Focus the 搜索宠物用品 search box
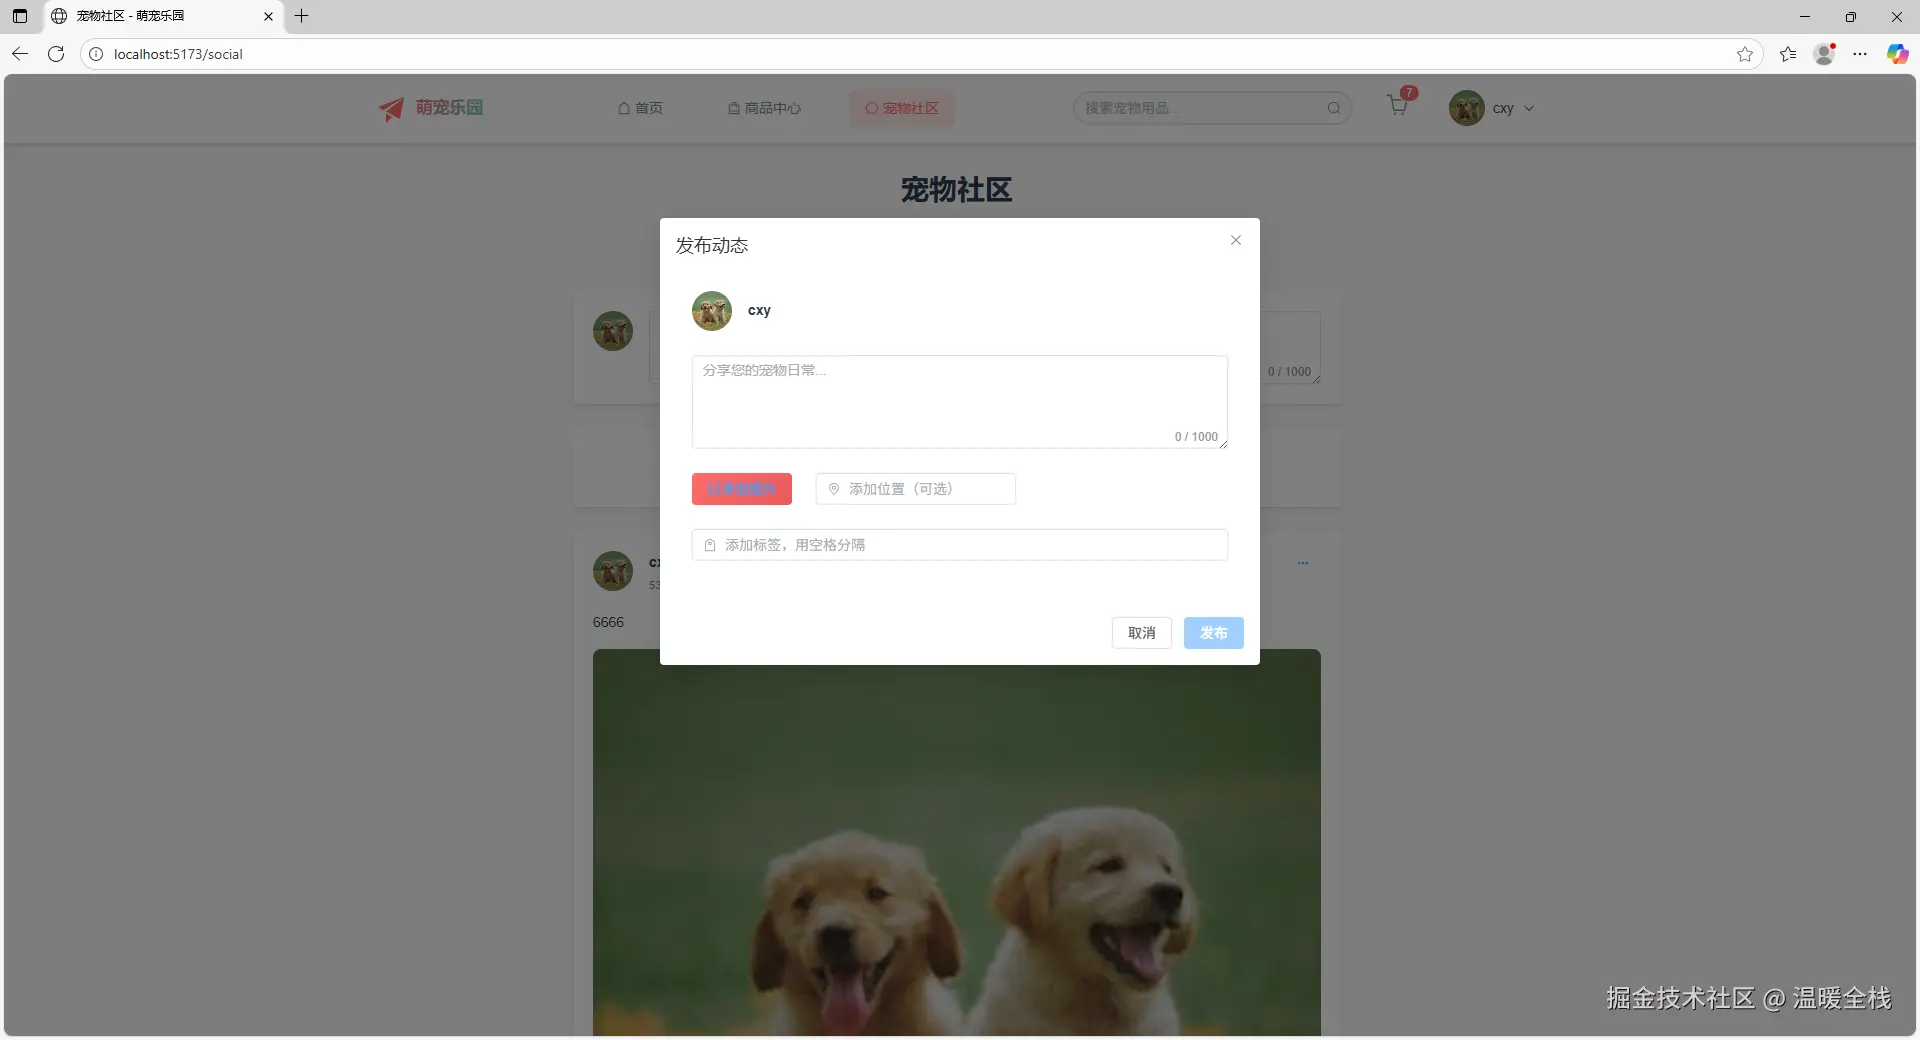The height and width of the screenshot is (1040, 1920). (x=1212, y=108)
